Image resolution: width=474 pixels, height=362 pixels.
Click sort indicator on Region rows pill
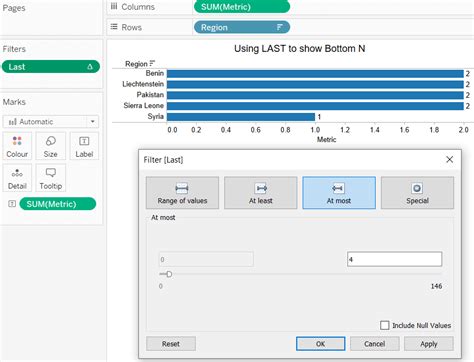pyautogui.click(x=280, y=27)
